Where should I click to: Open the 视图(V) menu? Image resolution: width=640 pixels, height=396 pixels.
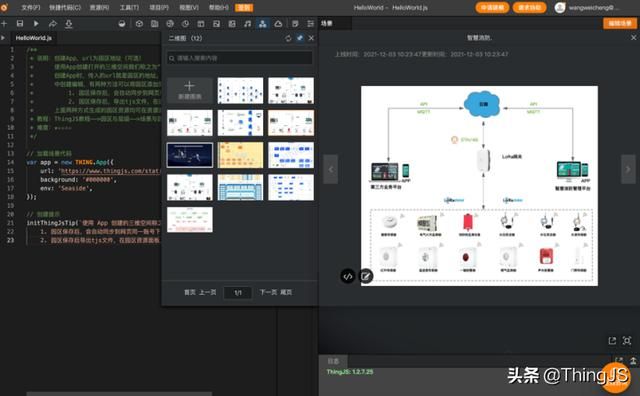click(189, 7)
